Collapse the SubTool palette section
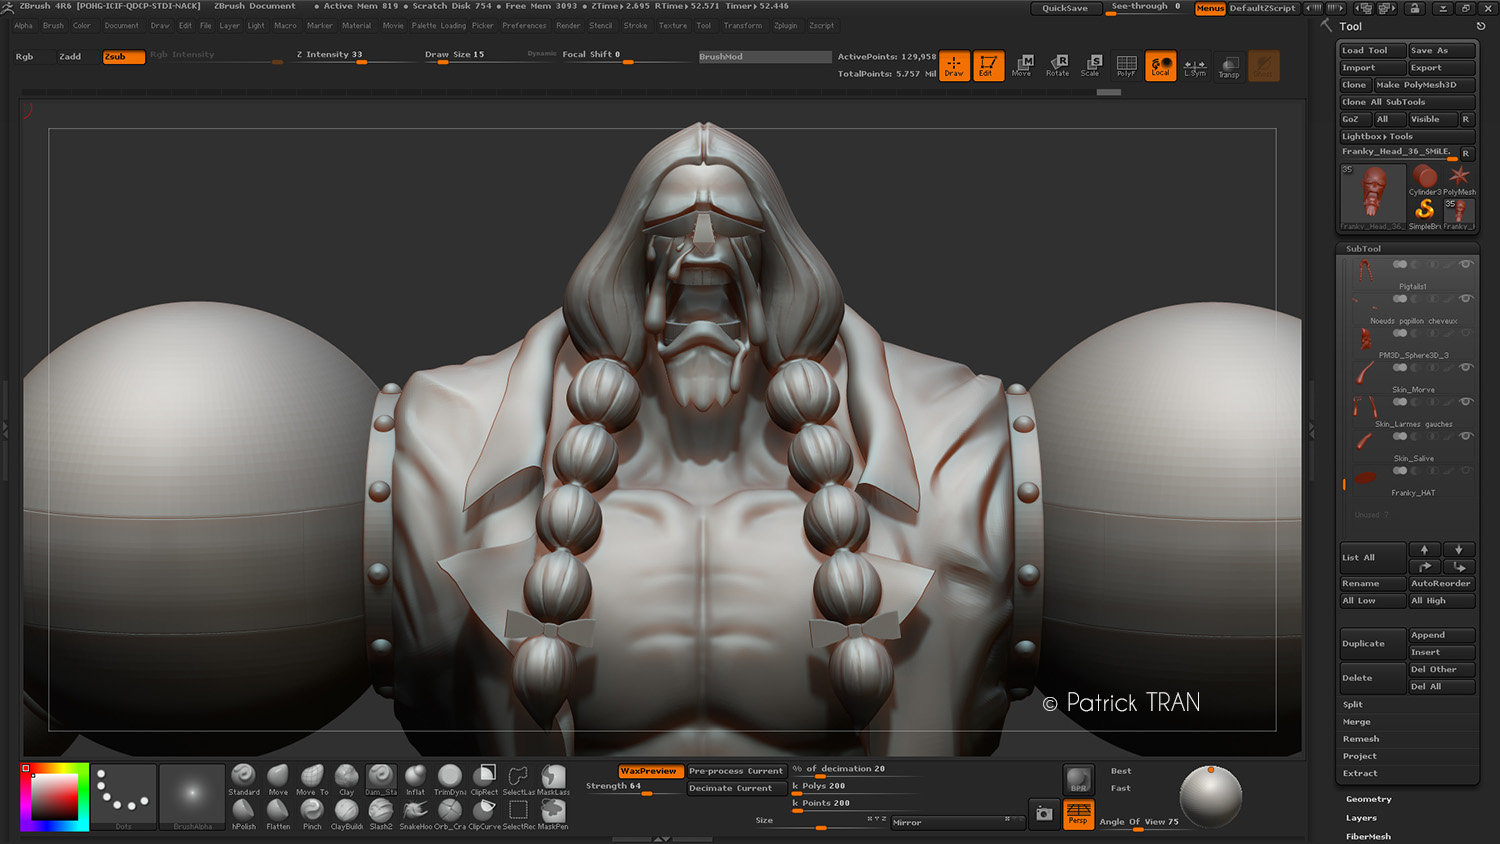 point(1363,248)
